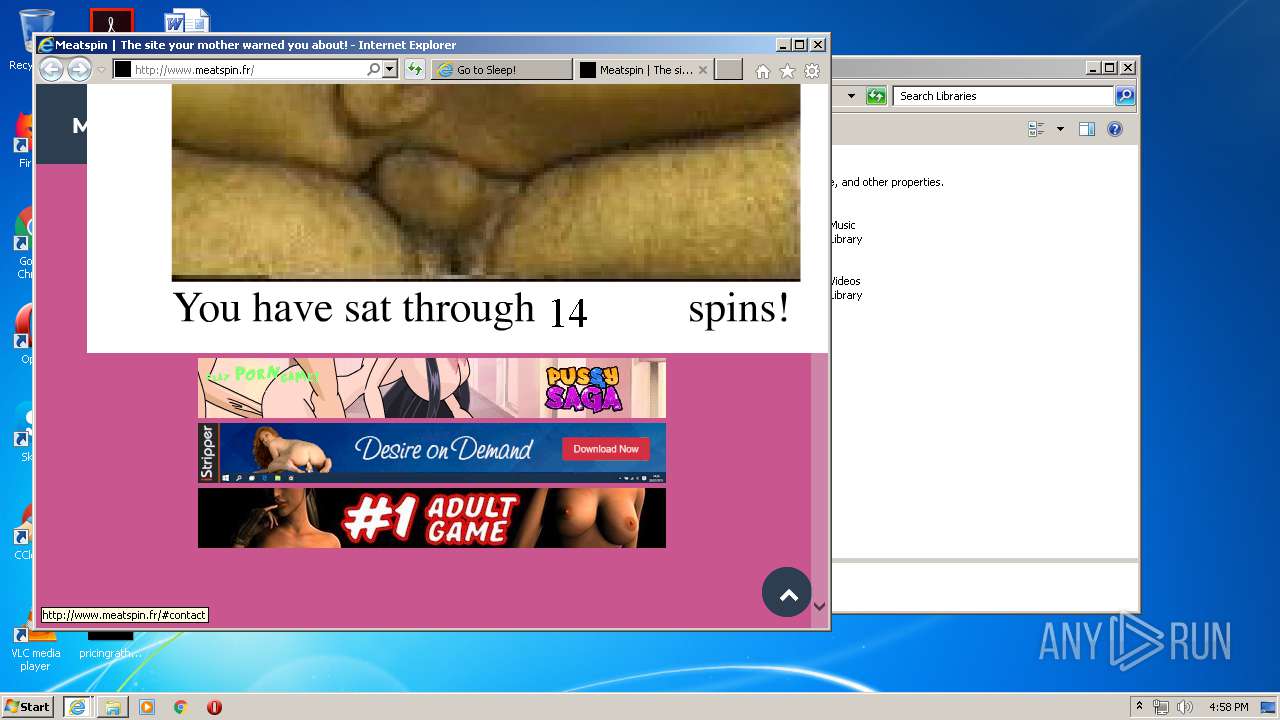Select the Adobe Reader desktop icon
The image size is (1280, 720).
click(111, 21)
